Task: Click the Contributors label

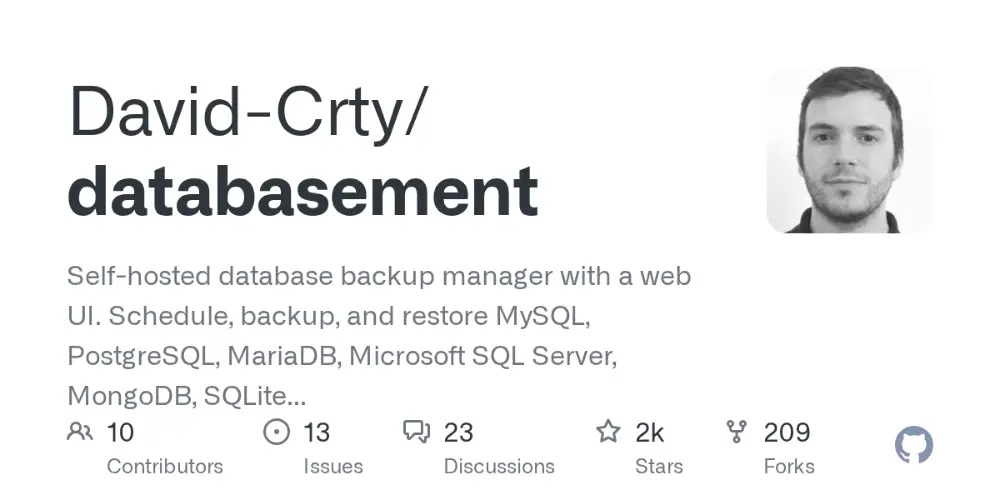Action: click(x=165, y=466)
